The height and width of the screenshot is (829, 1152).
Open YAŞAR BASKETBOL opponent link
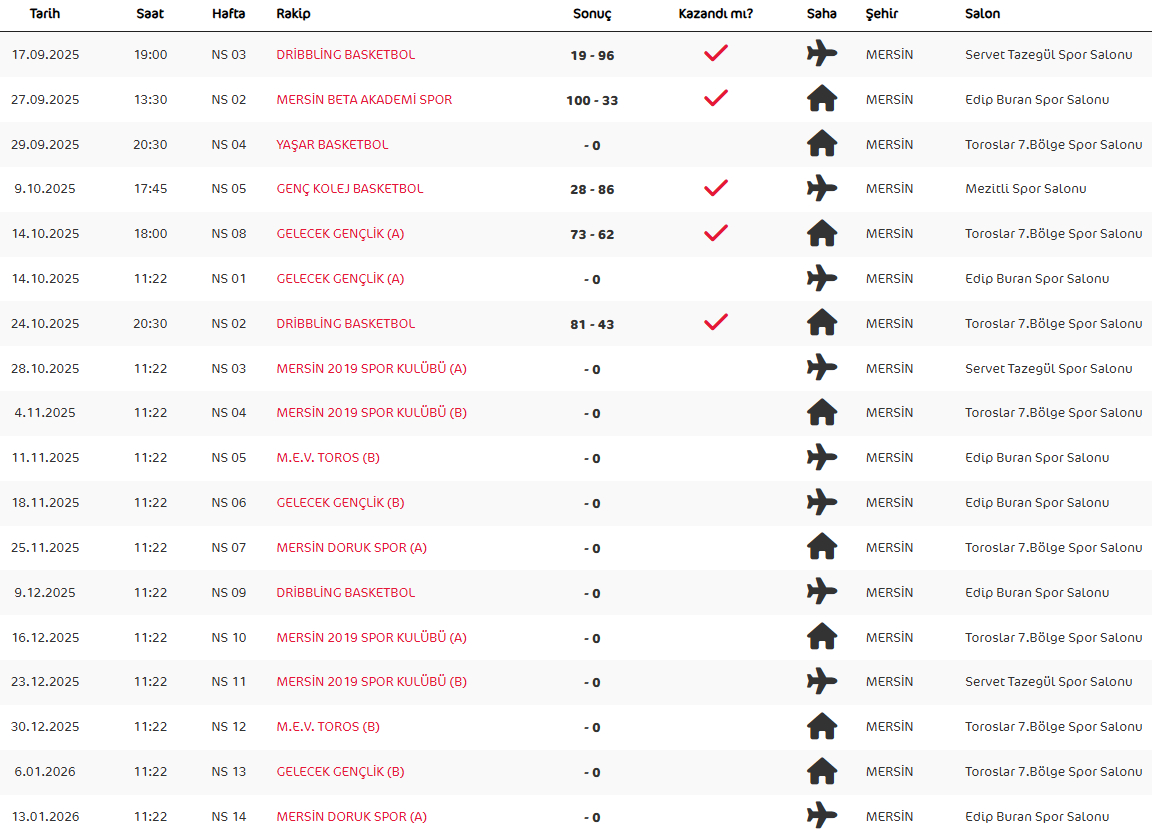click(x=332, y=144)
